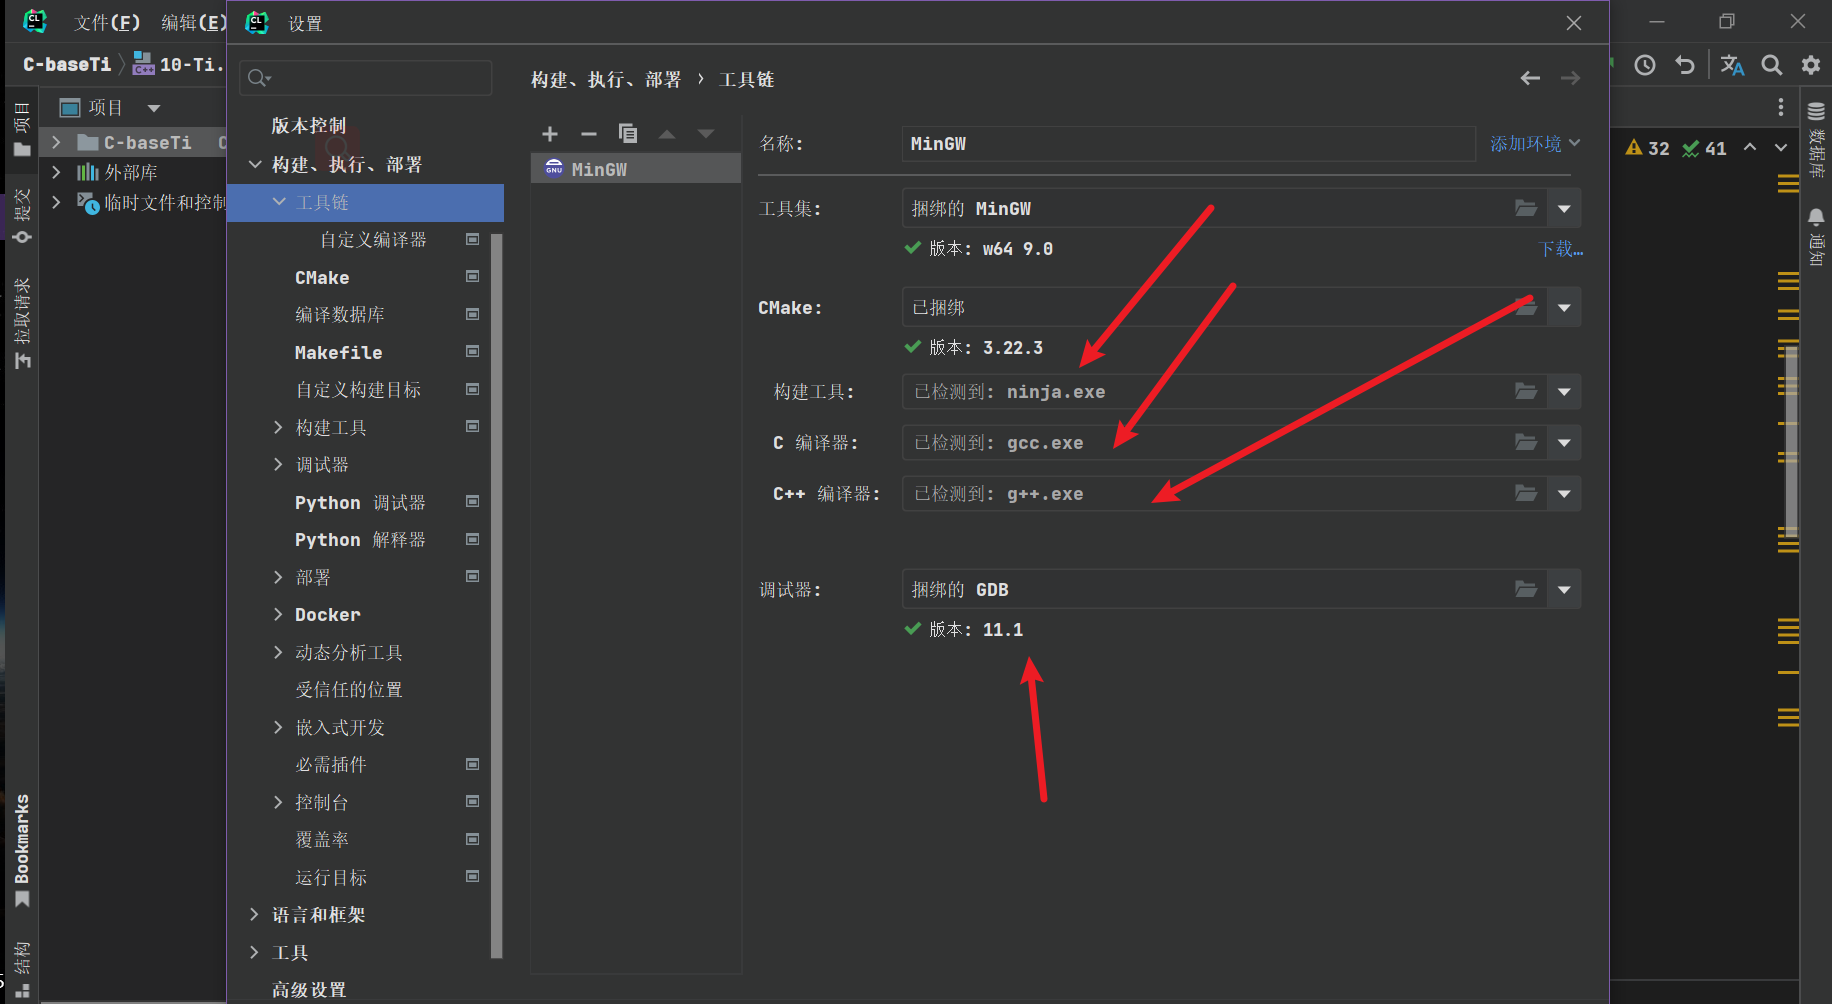Expand the 嵌入式开发 settings node
The width and height of the screenshot is (1832, 1004).
click(278, 727)
